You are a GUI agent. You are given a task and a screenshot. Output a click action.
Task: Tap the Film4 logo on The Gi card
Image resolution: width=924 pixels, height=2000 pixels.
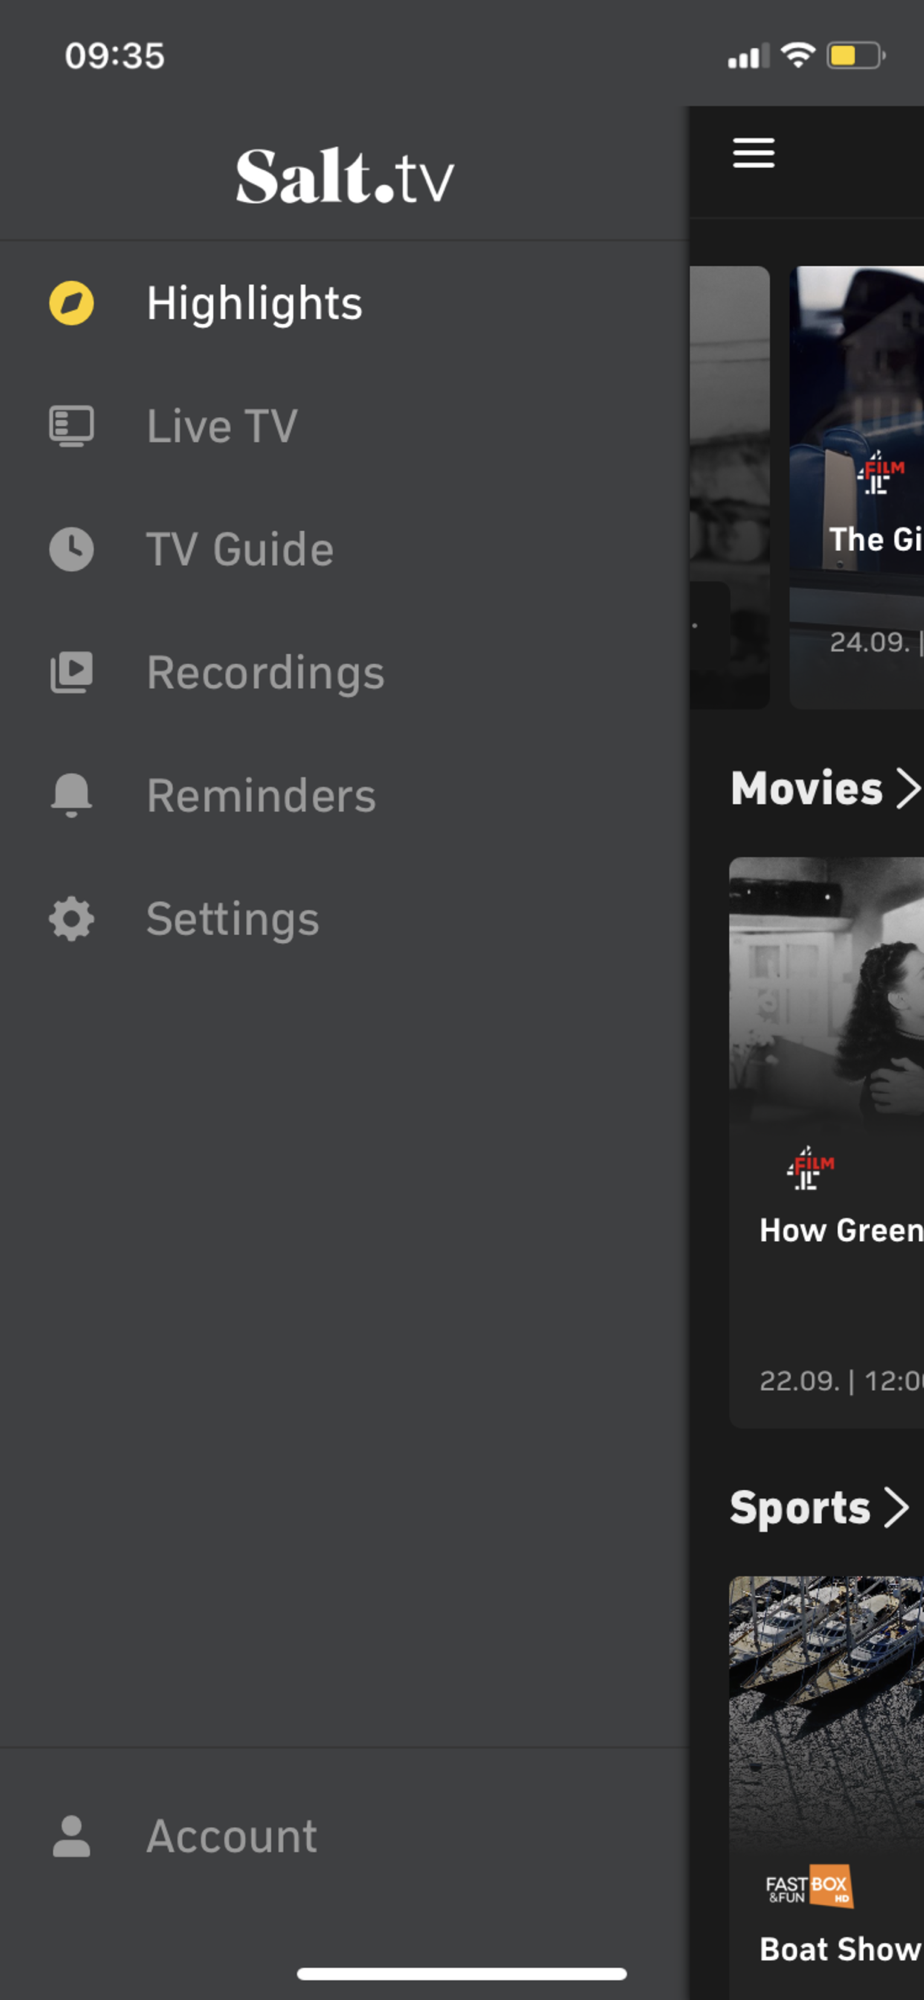(x=881, y=472)
